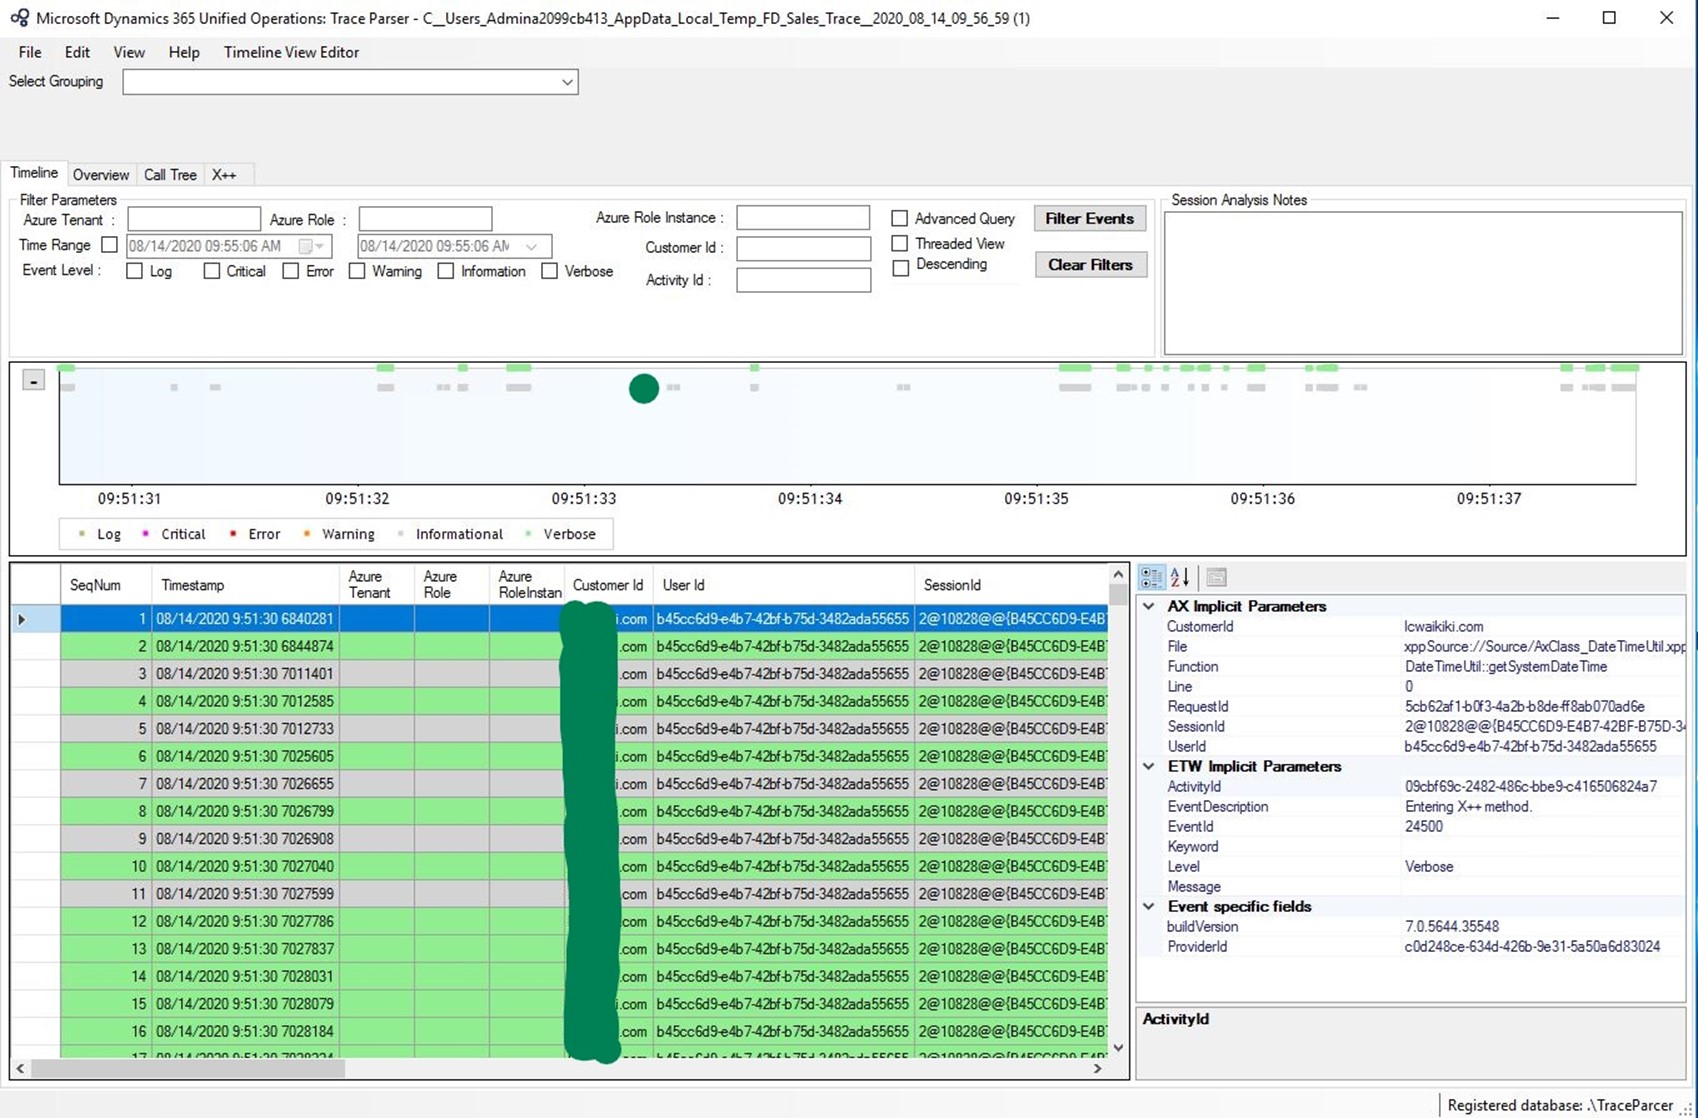Click the grid vertical scrollbar up arrow
1698x1118 pixels.
(x=1118, y=574)
